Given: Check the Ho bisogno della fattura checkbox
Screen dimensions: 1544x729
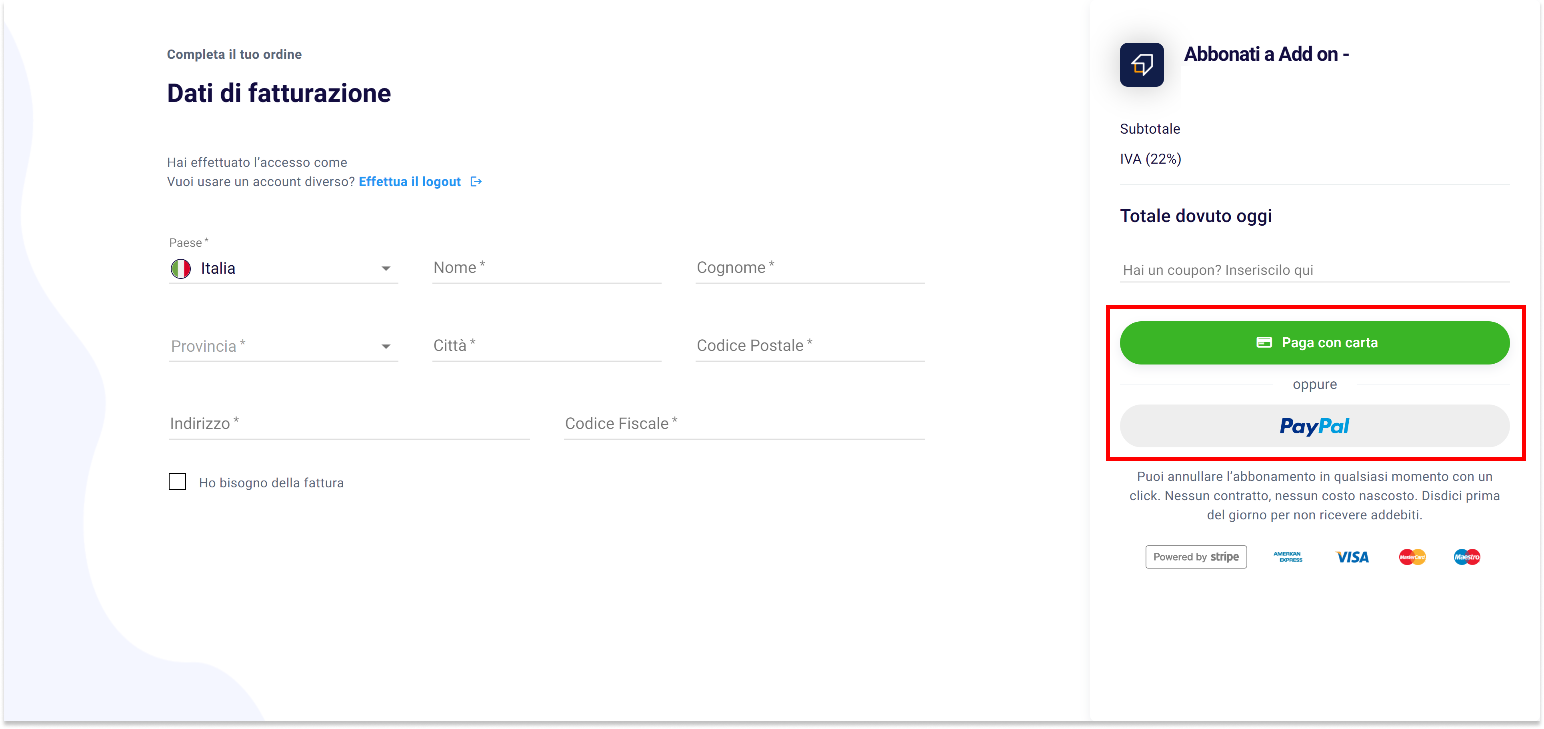Looking at the screenshot, I should pyautogui.click(x=178, y=482).
